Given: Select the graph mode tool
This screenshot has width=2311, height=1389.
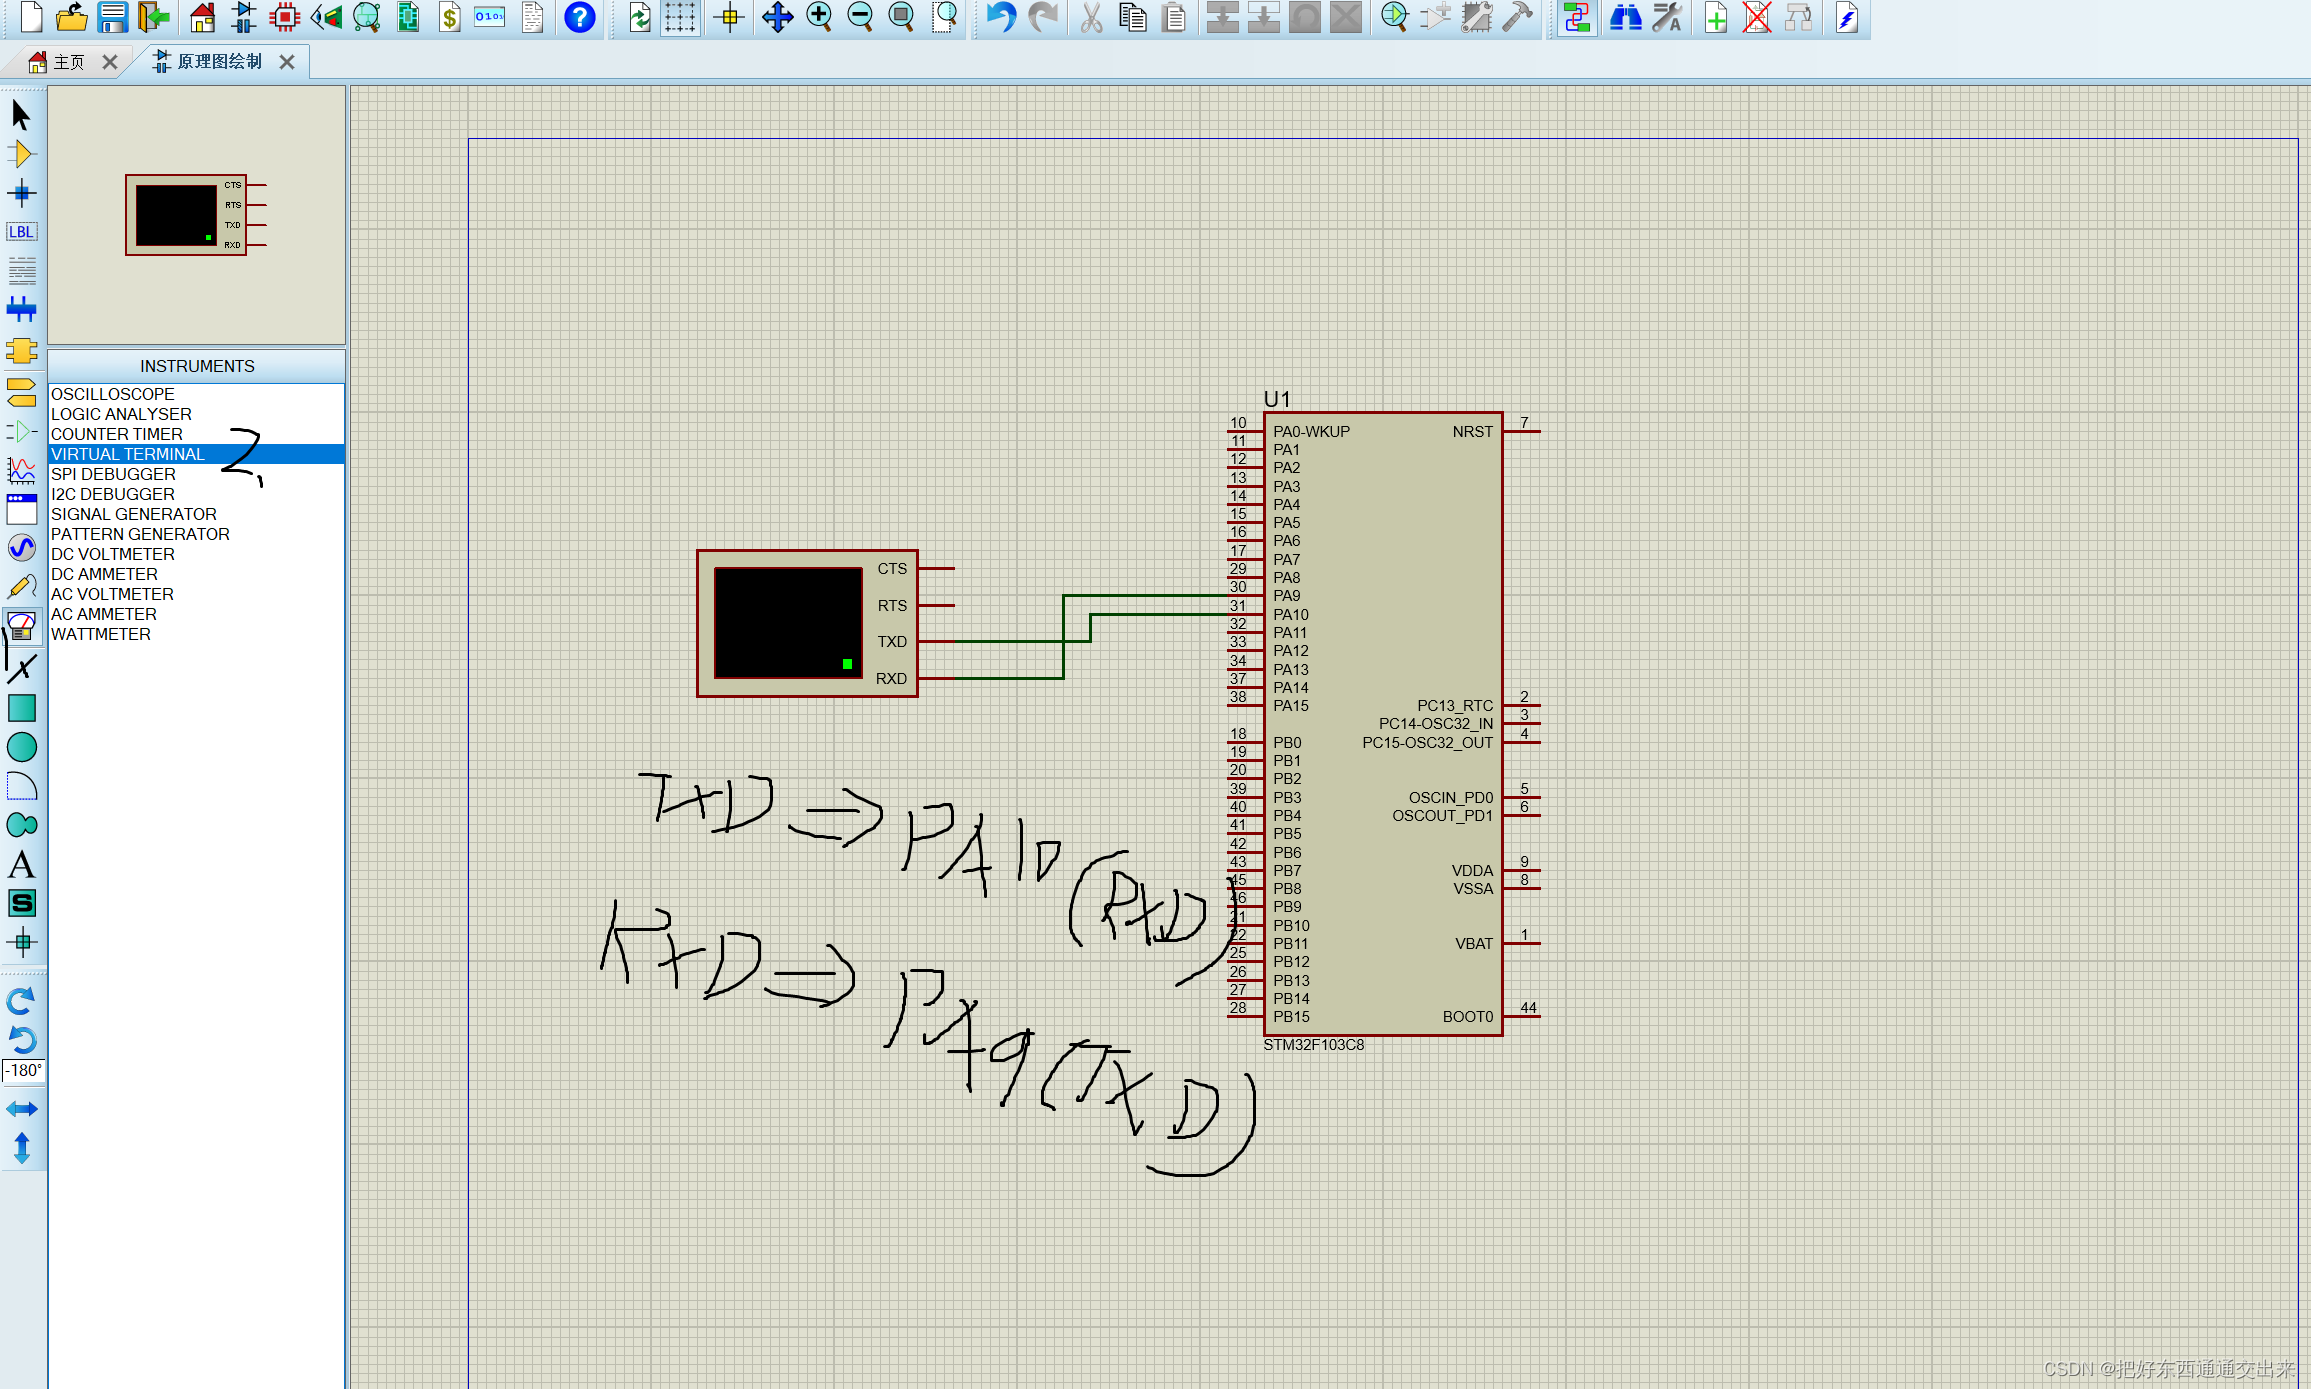Looking at the screenshot, I should [x=22, y=470].
